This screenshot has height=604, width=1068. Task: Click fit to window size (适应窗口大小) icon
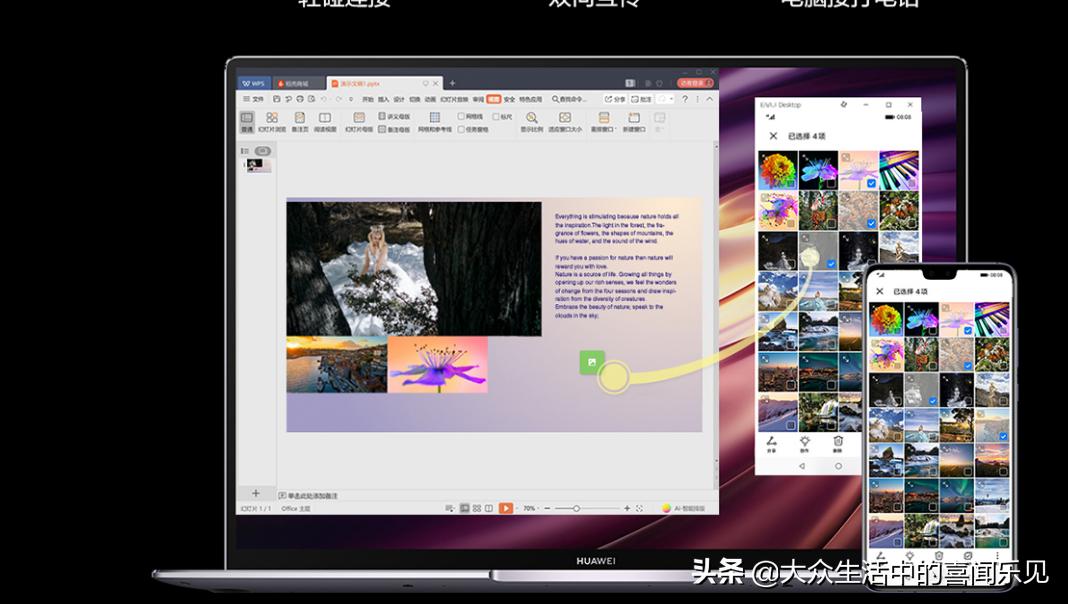click(x=564, y=118)
